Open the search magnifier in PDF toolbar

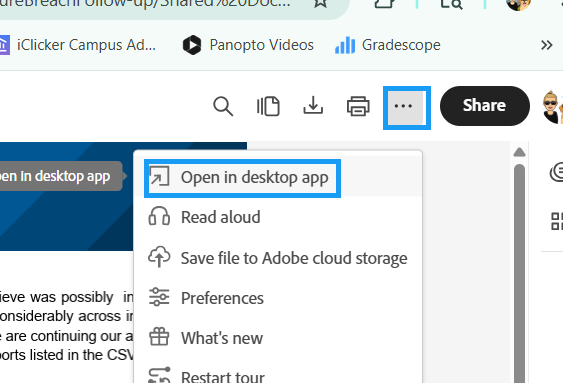(223, 106)
